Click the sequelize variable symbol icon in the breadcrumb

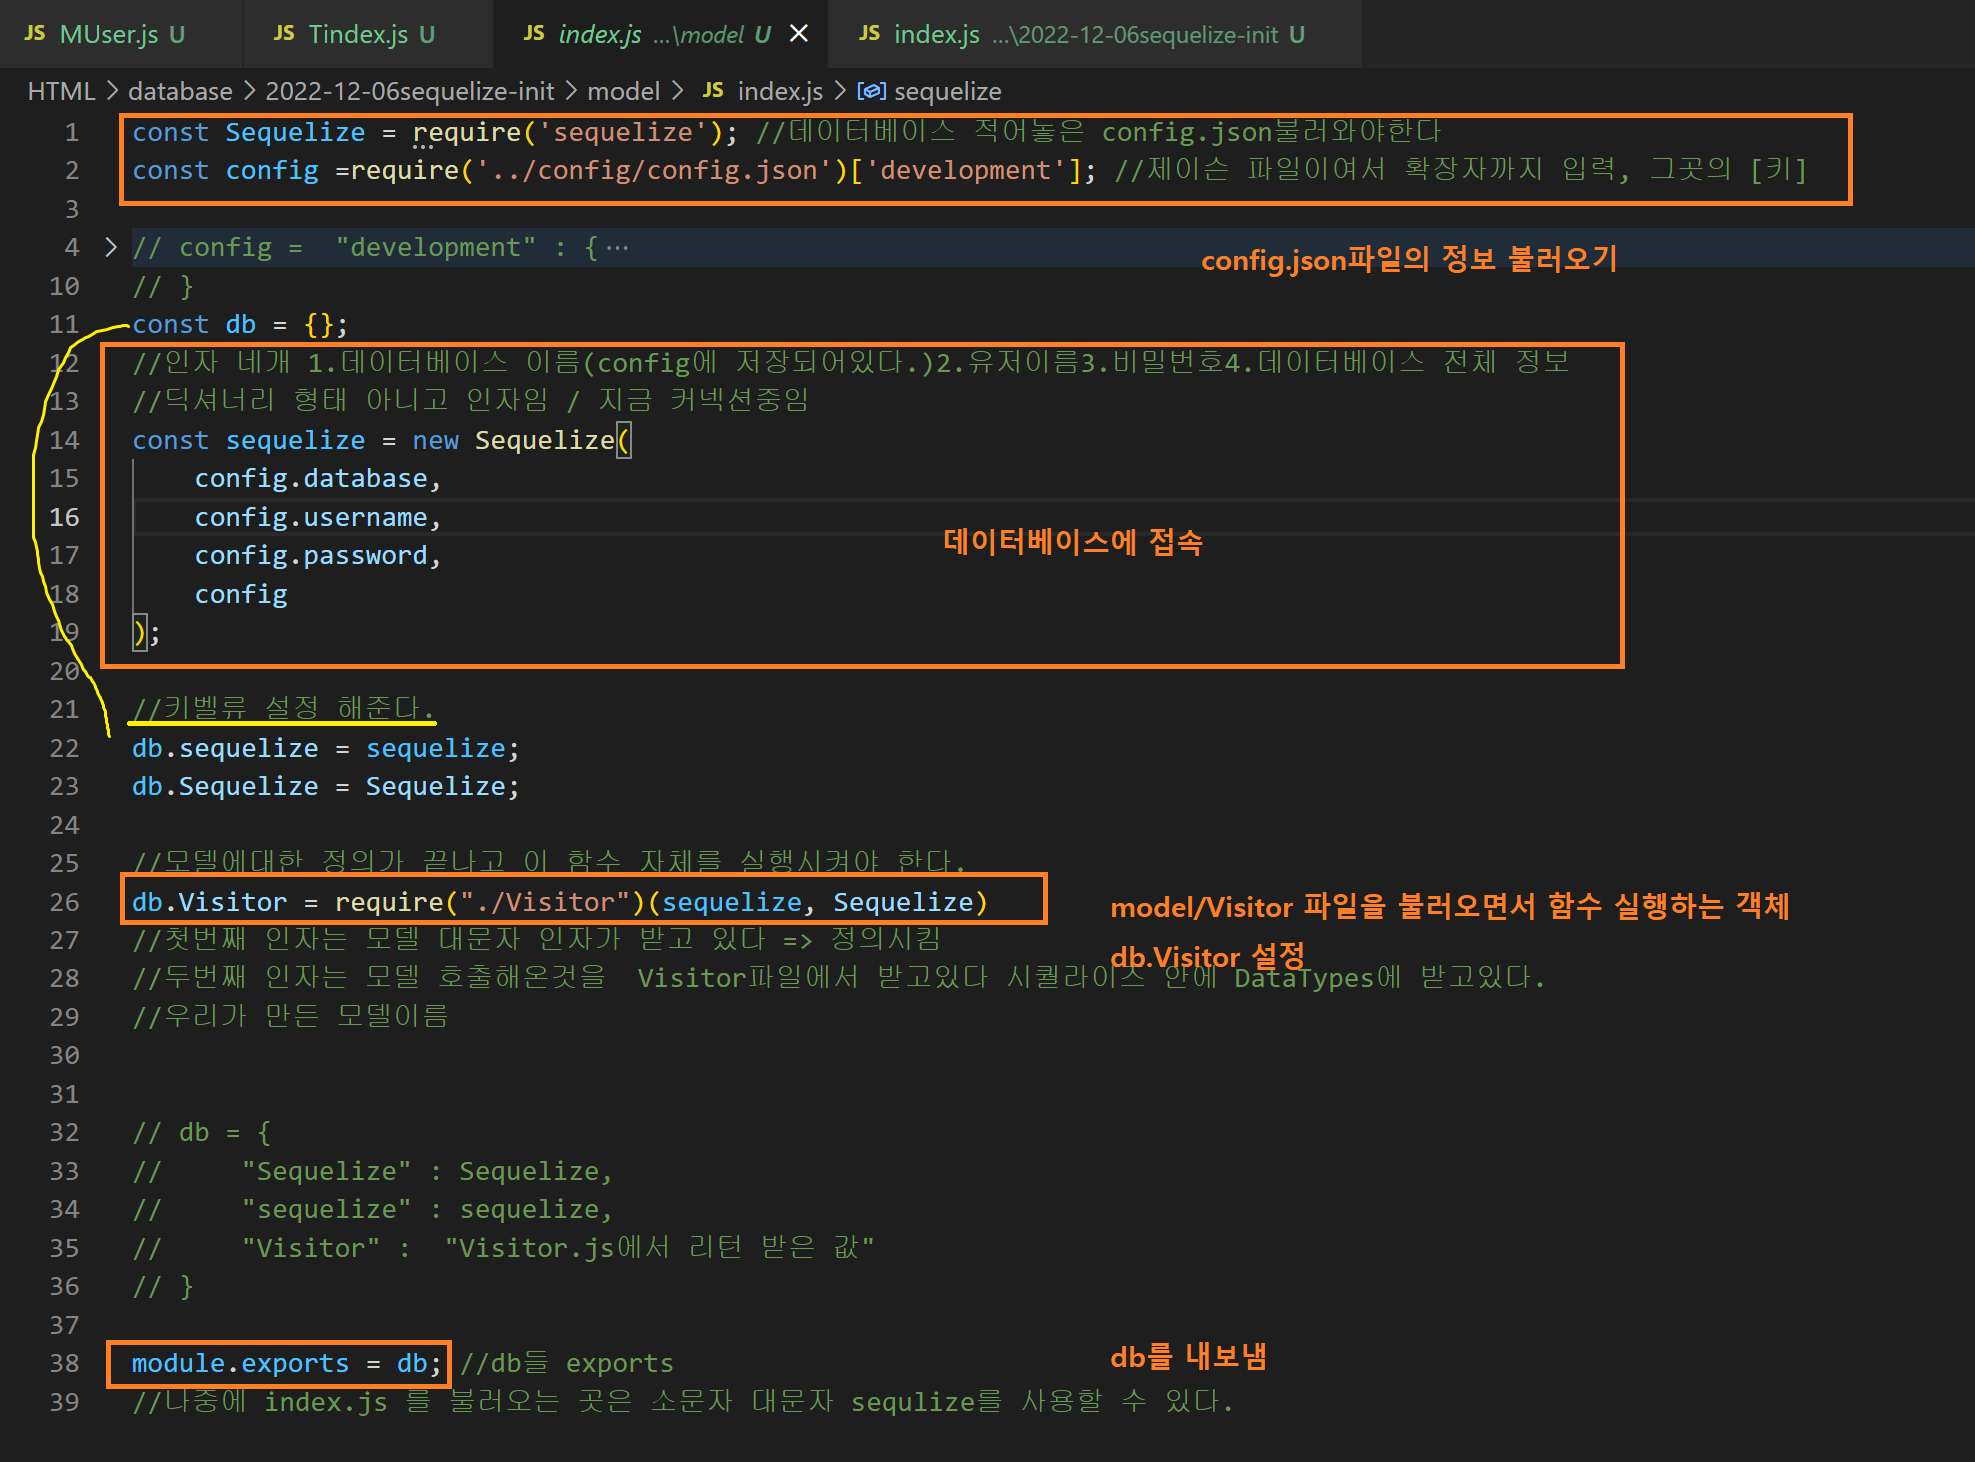(871, 91)
